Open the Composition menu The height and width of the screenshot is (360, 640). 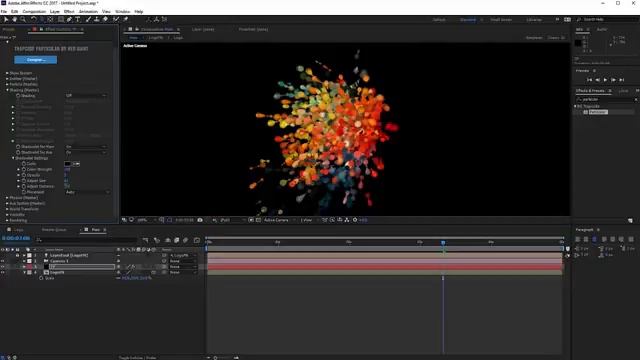pos(34,11)
